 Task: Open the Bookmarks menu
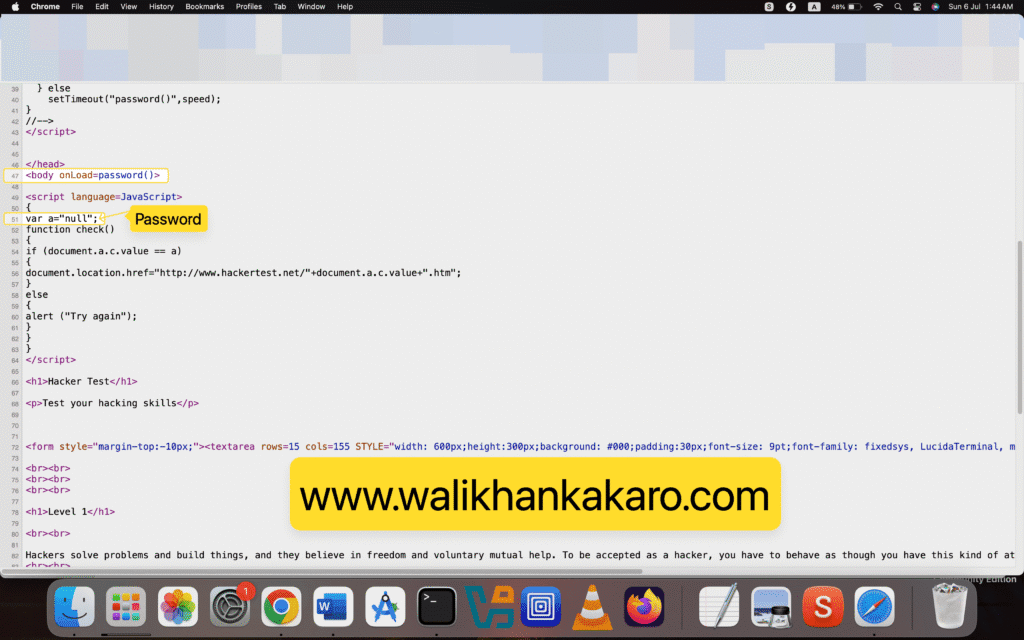pos(204,7)
